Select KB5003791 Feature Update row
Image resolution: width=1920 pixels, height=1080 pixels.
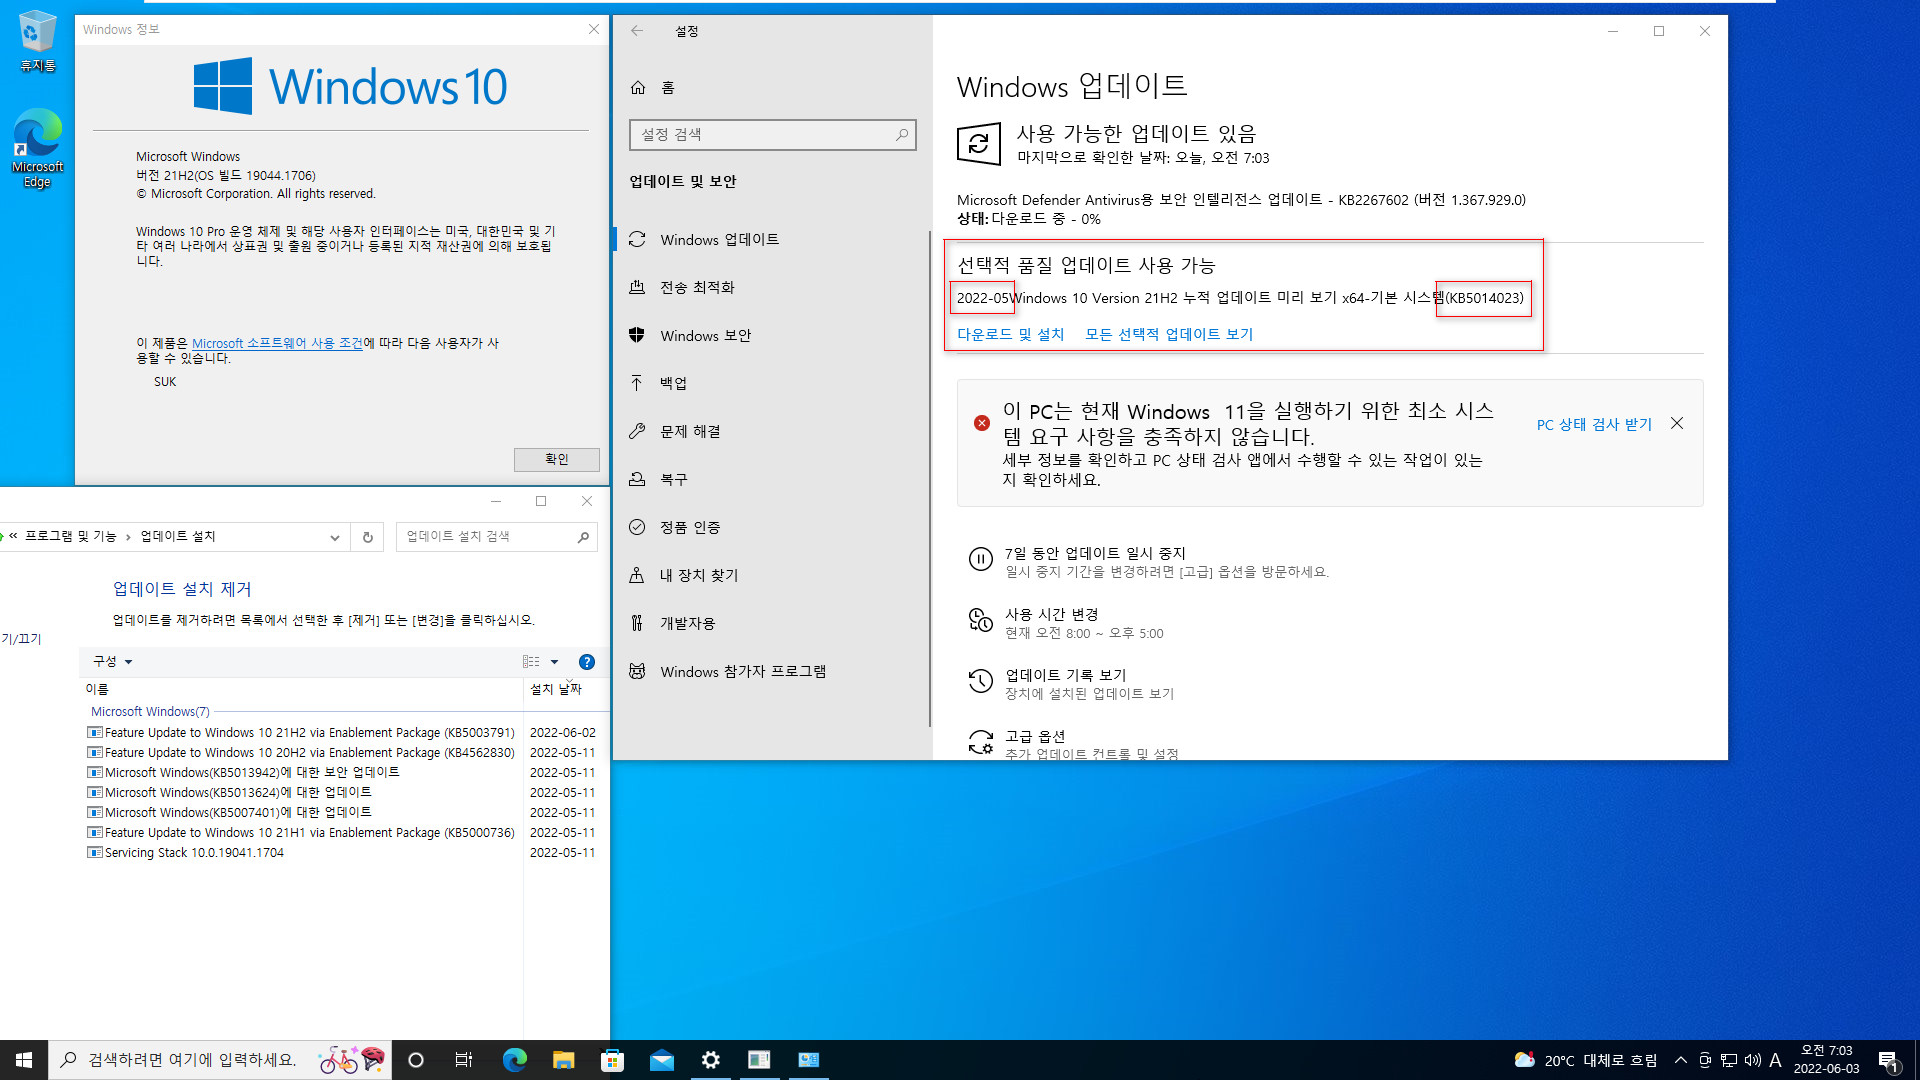[340, 733]
